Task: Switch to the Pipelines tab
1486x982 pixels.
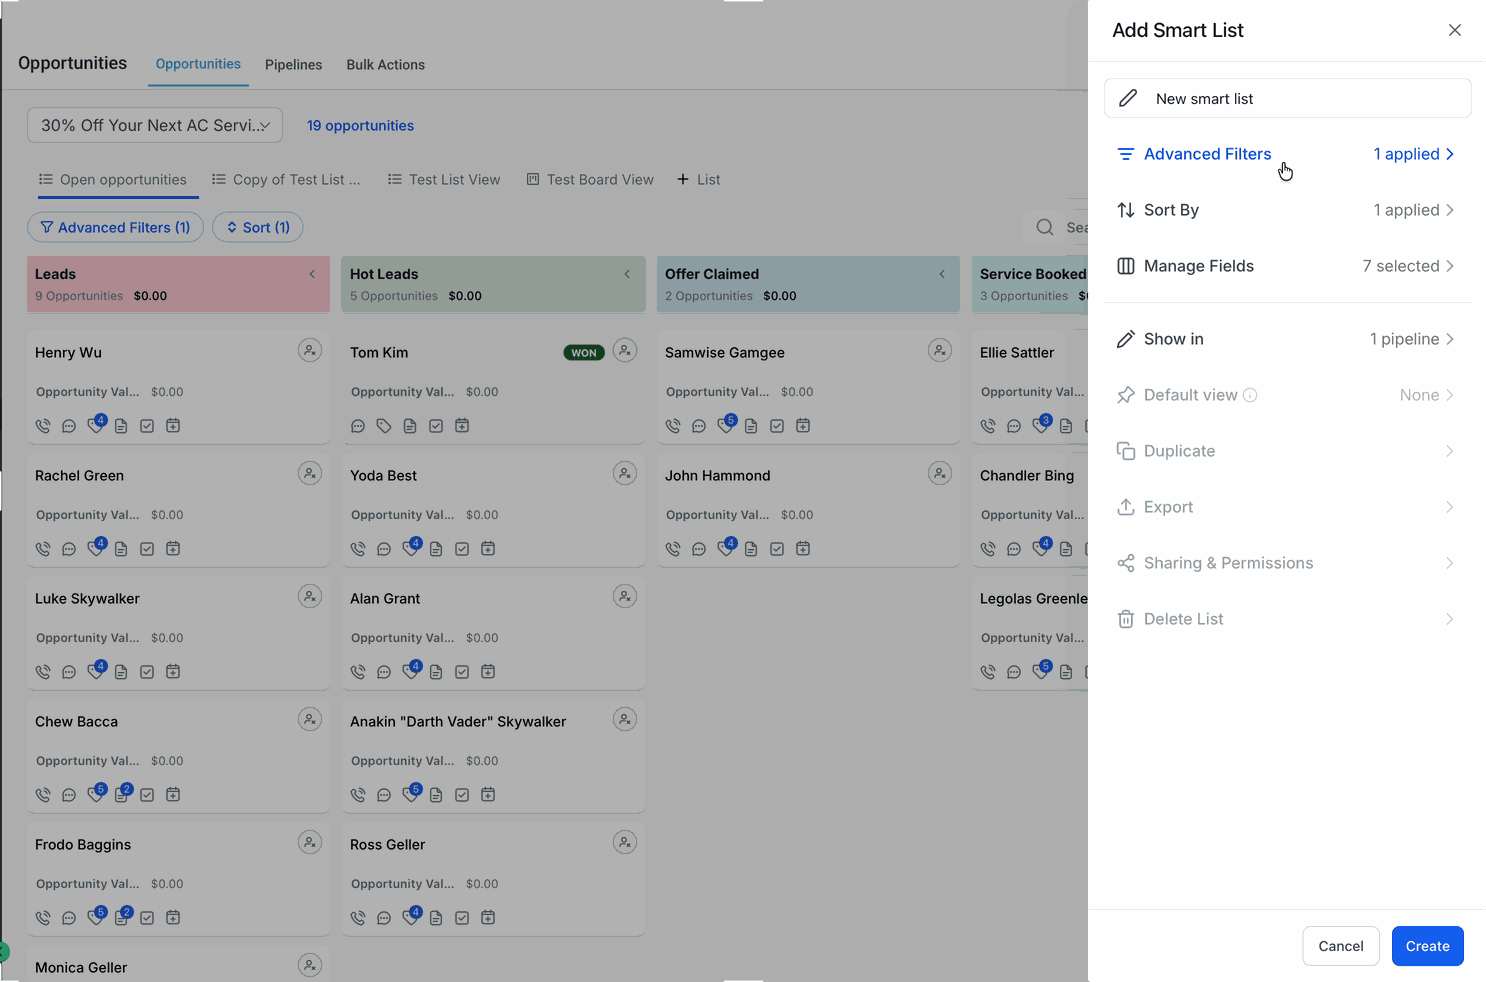Action: tap(293, 65)
